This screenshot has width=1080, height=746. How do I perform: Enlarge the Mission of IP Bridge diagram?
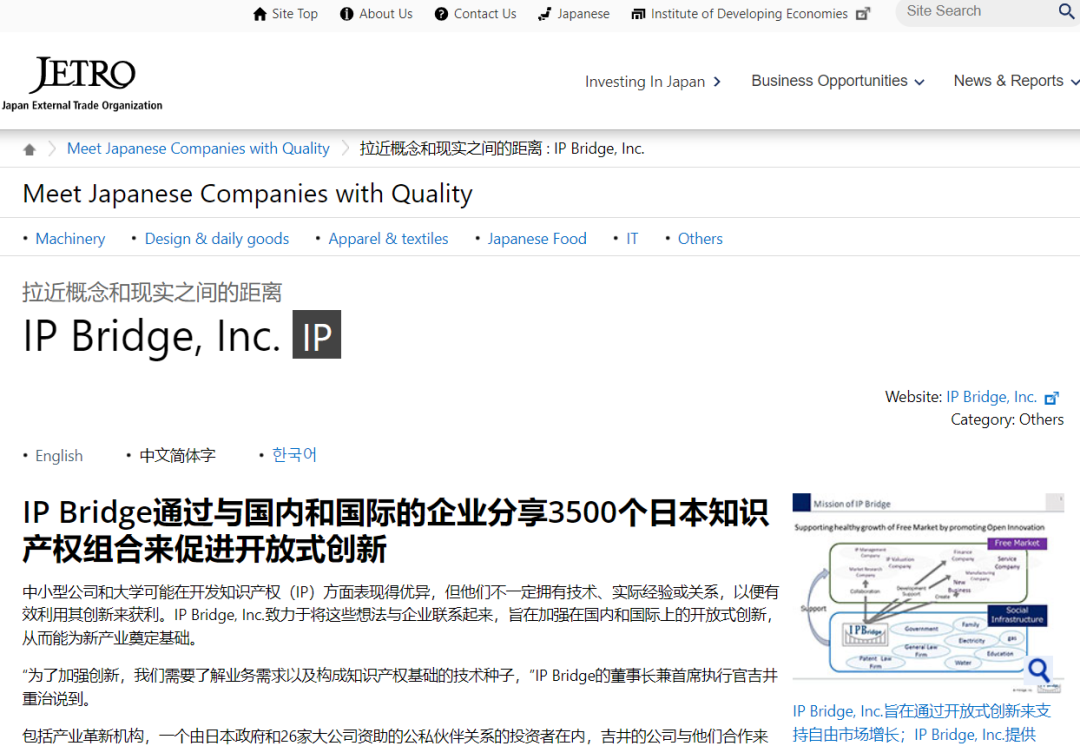coord(928,592)
